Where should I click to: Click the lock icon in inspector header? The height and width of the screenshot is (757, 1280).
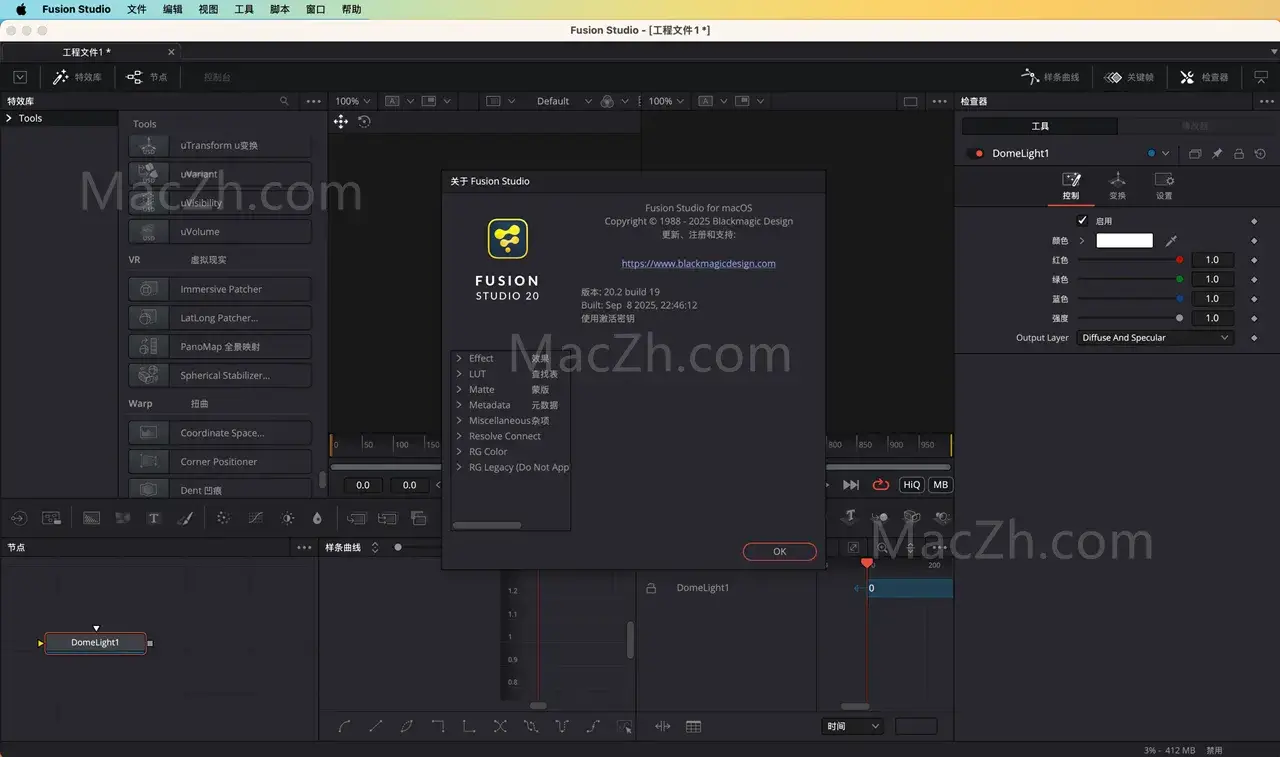point(1239,154)
